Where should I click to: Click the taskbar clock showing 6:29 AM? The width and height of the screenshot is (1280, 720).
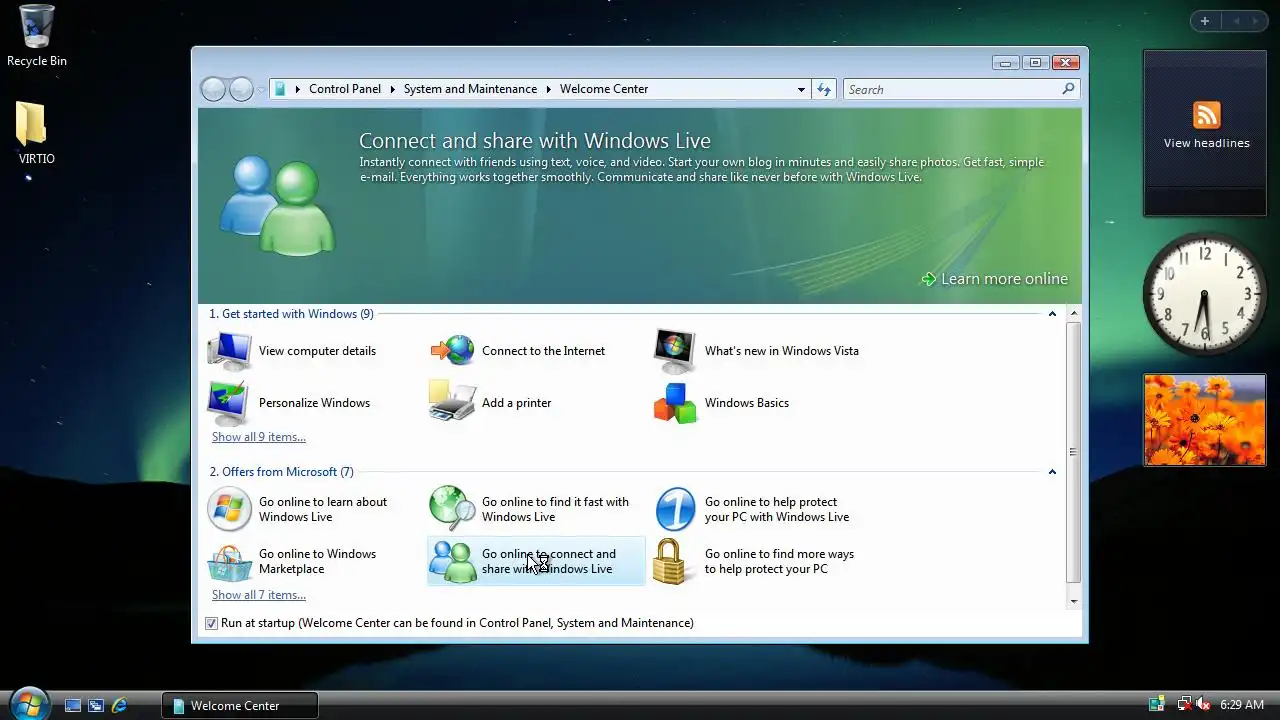[x=1242, y=705]
